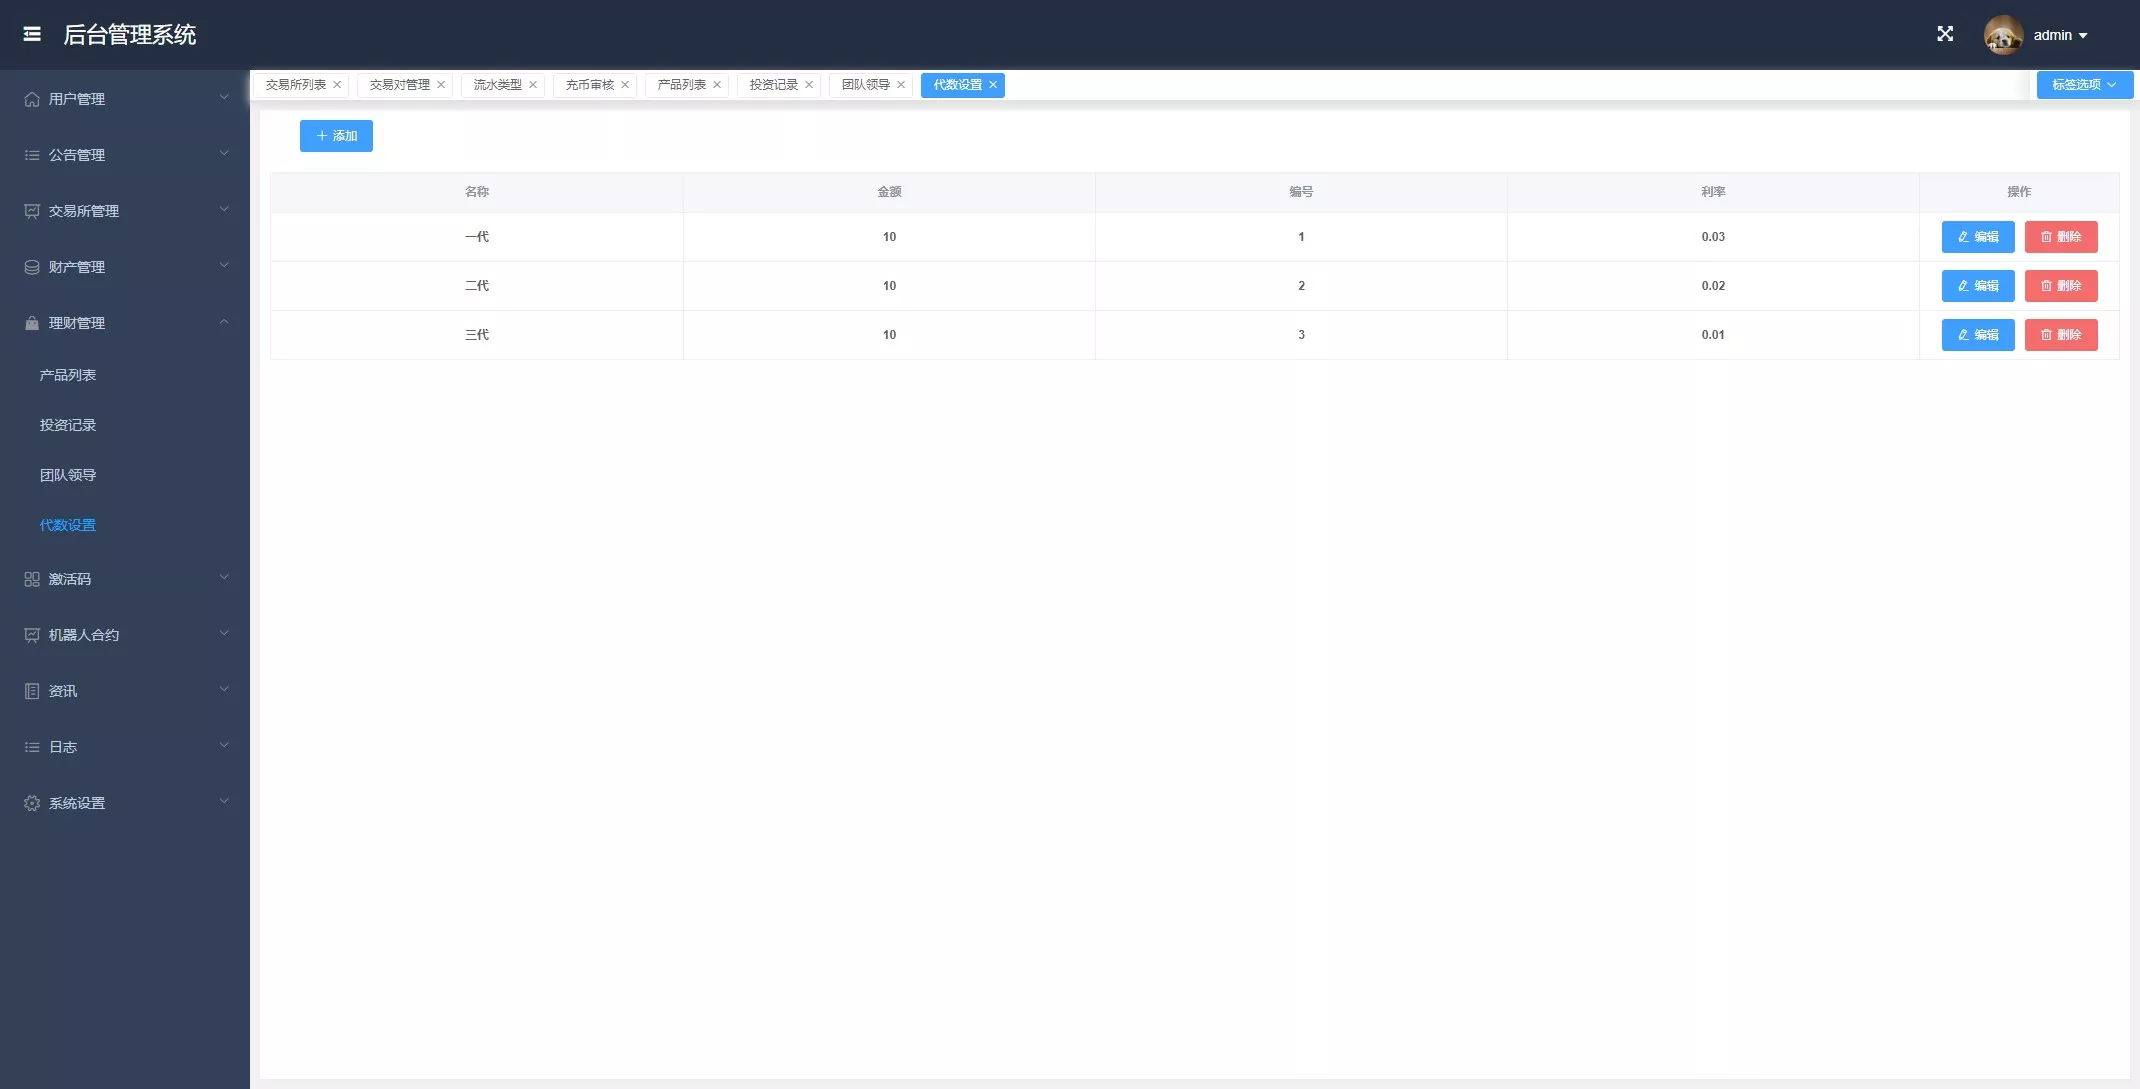The height and width of the screenshot is (1089, 2140).
Task: Click the 财产管理 coins sidebar icon
Action: point(32,267)
